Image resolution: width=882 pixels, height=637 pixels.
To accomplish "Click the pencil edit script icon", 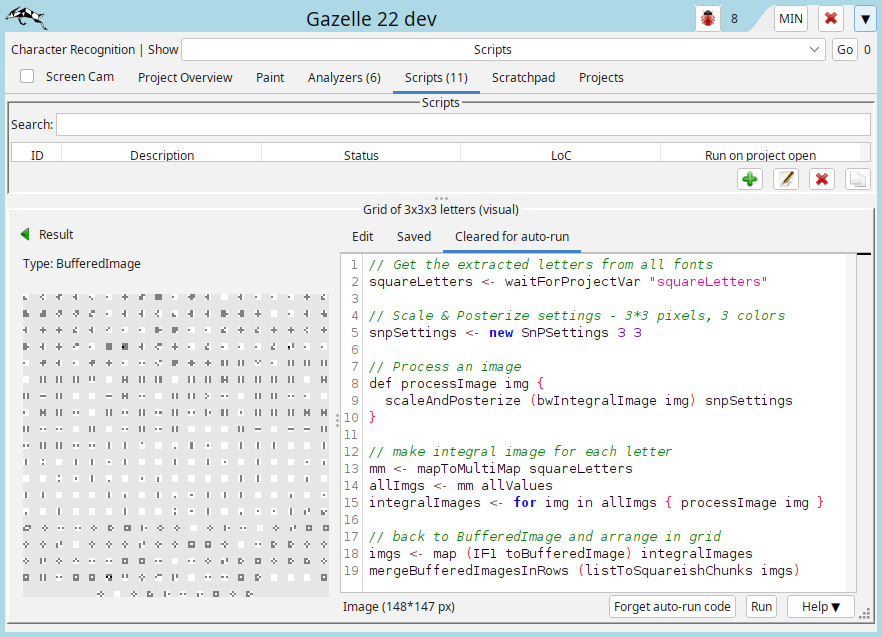I will tap(786, 179).
